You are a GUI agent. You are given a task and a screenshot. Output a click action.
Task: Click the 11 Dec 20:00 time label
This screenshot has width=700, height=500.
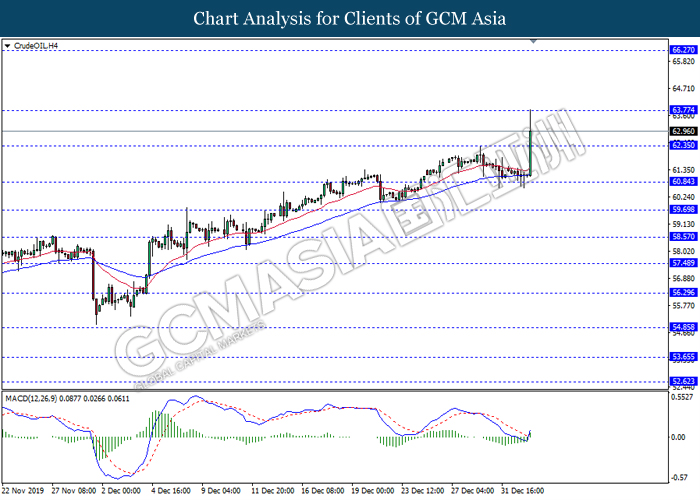tap(273, 491)
